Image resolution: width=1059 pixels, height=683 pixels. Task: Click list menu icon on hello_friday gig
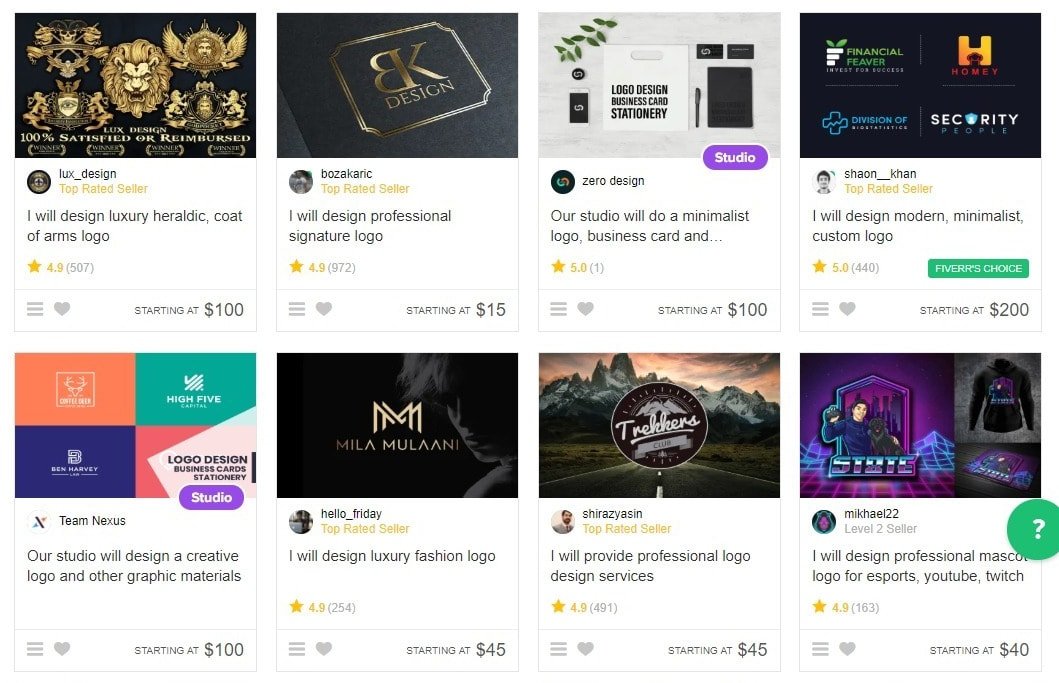tap(297, 649)
